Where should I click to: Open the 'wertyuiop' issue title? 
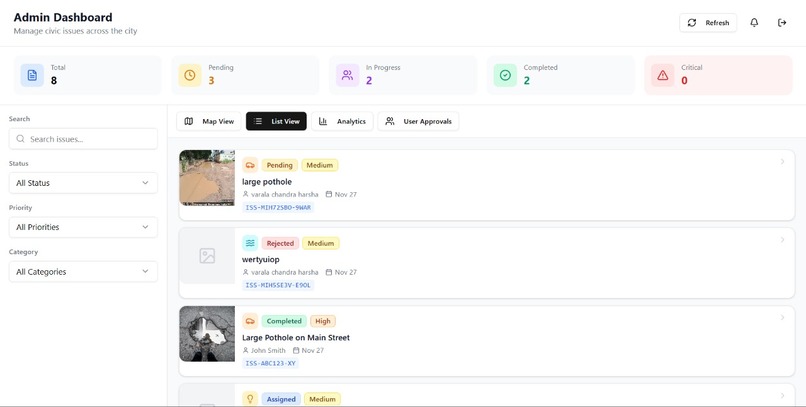261,260
